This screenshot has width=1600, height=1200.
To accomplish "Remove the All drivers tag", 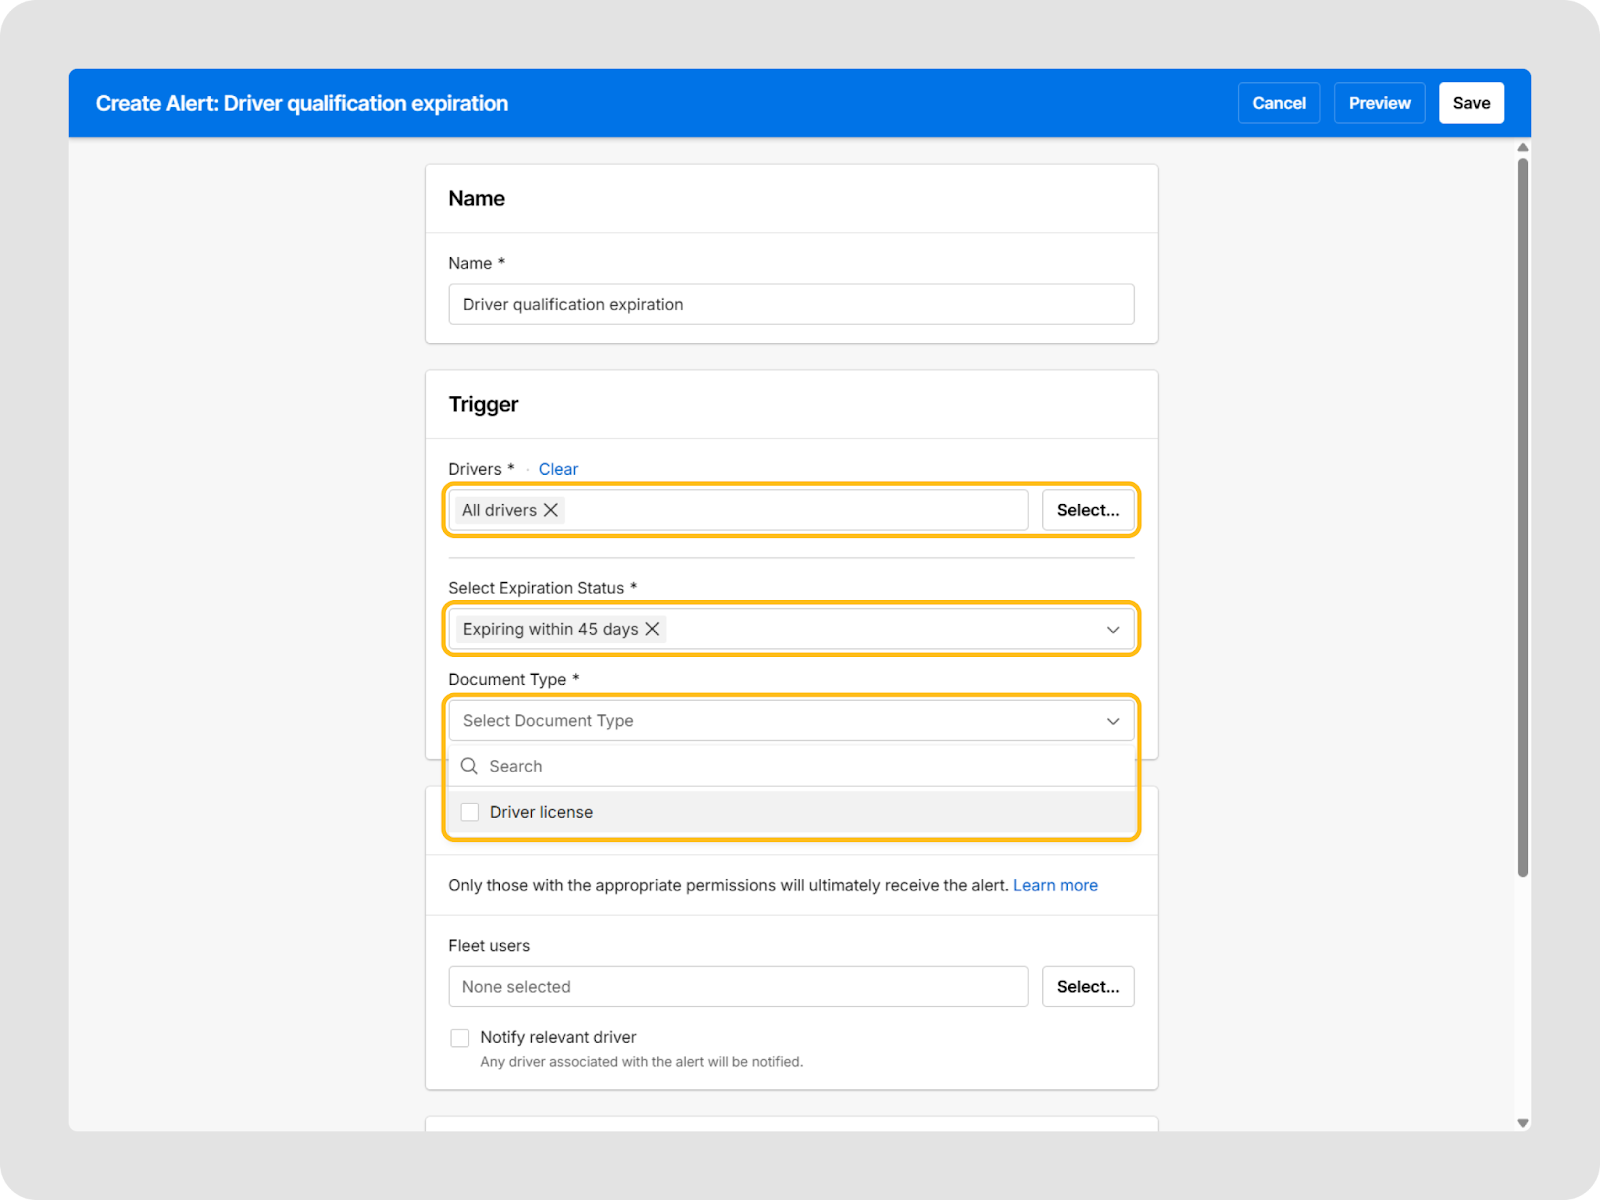I will click(x=550, y=510).
